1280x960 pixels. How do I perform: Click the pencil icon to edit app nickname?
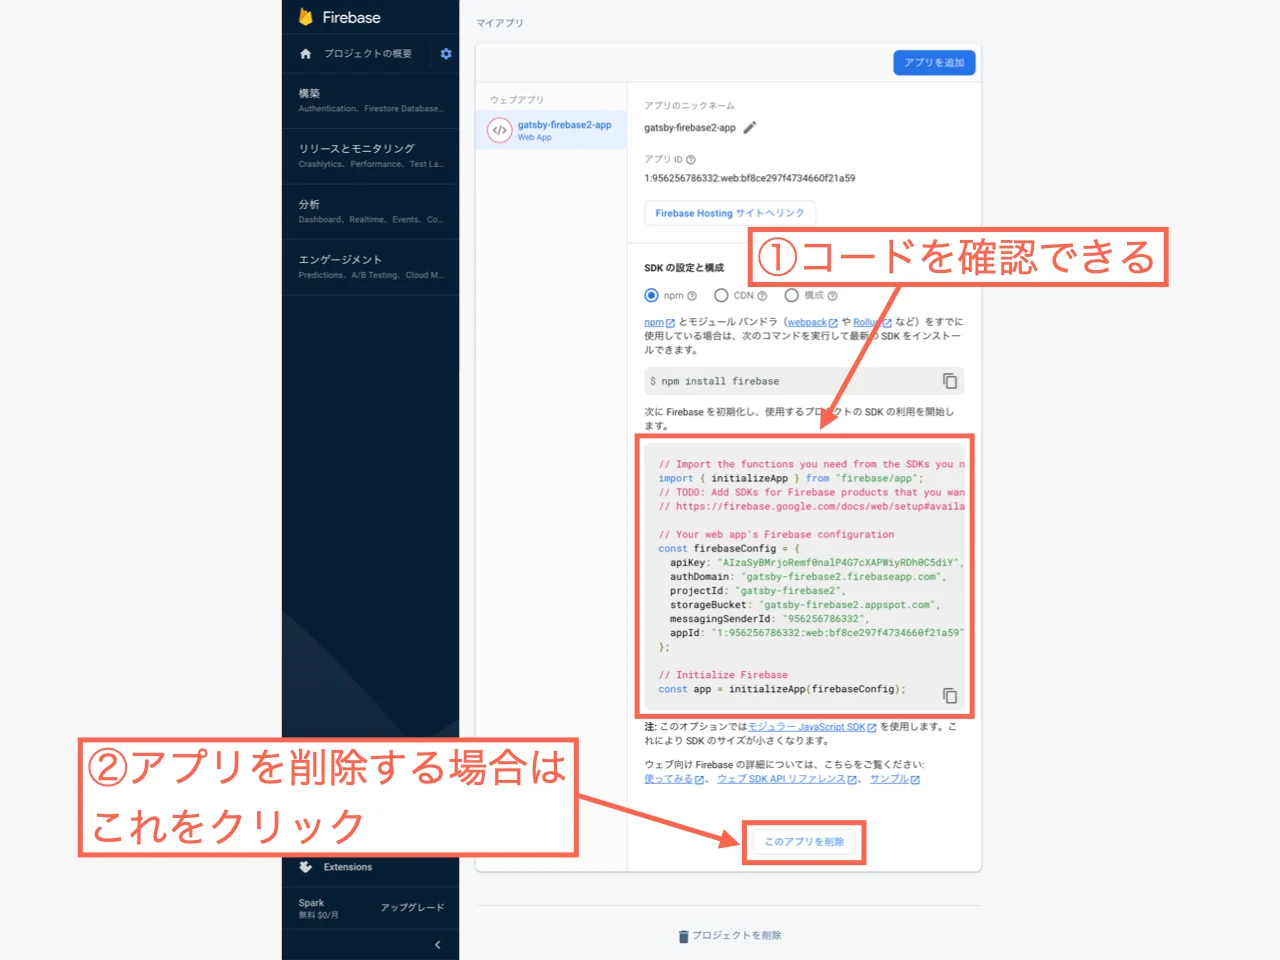pos(750,127)
